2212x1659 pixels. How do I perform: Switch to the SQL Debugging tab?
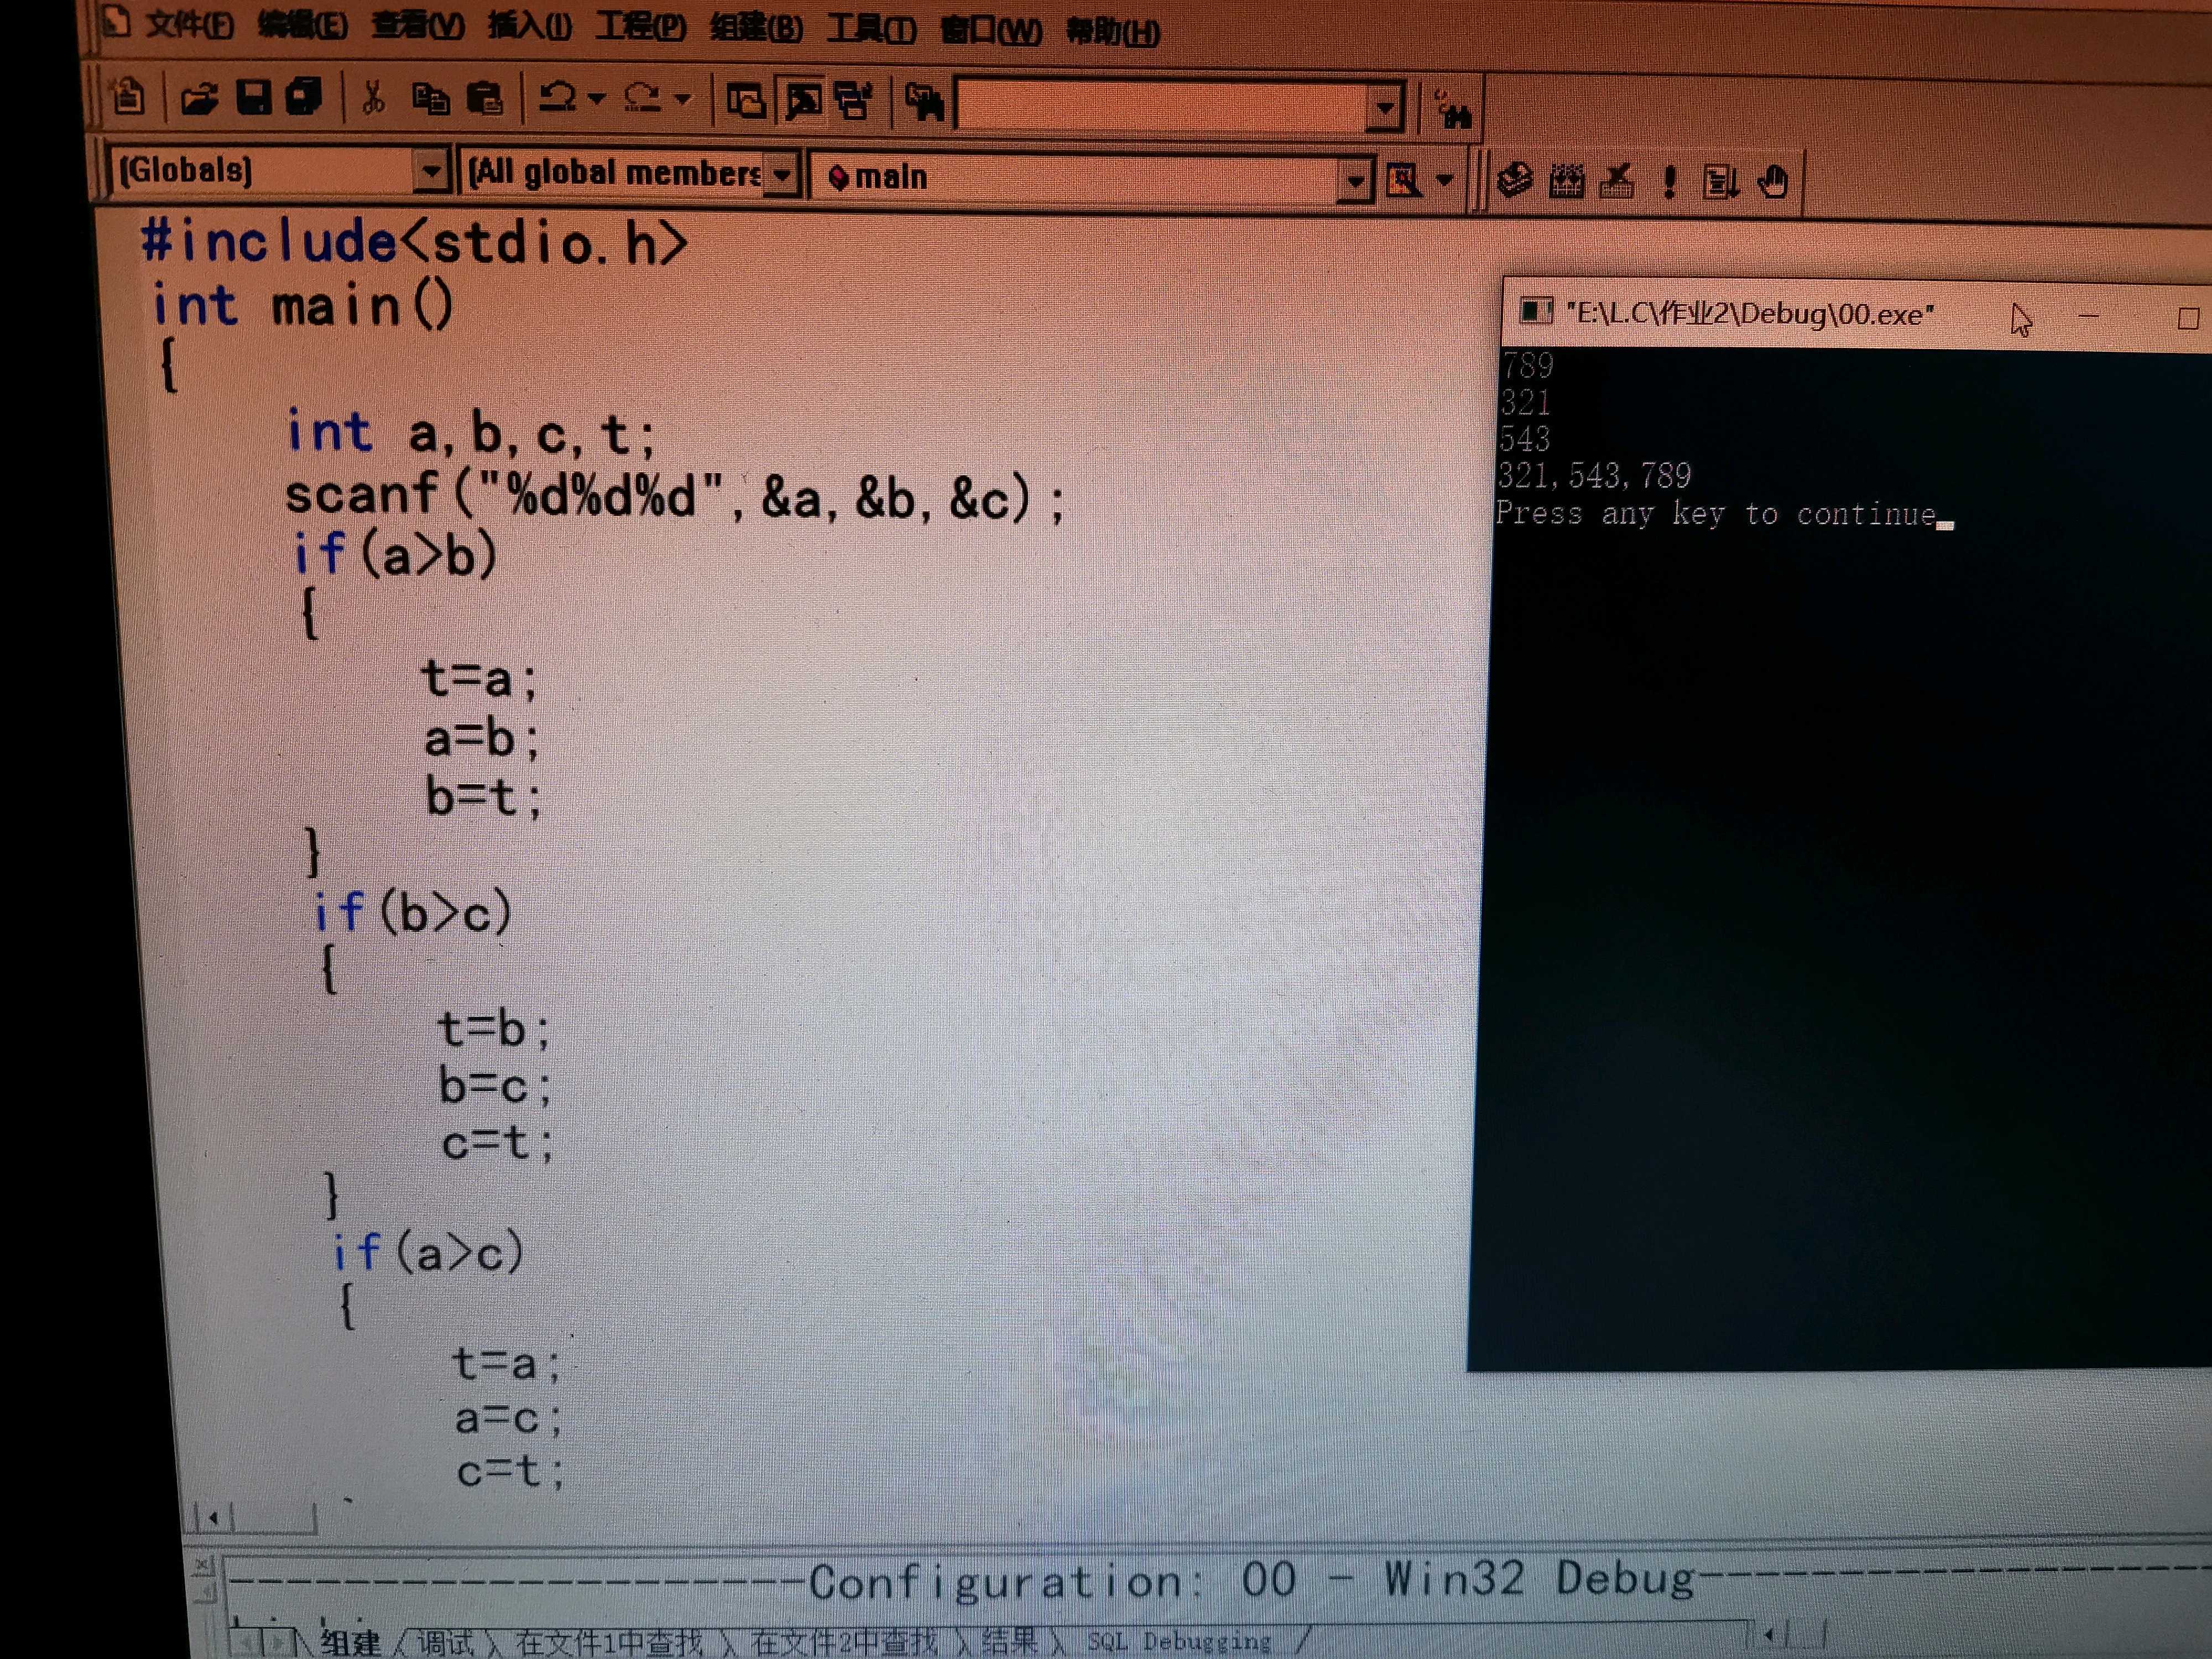[x=1180, y=1641]
